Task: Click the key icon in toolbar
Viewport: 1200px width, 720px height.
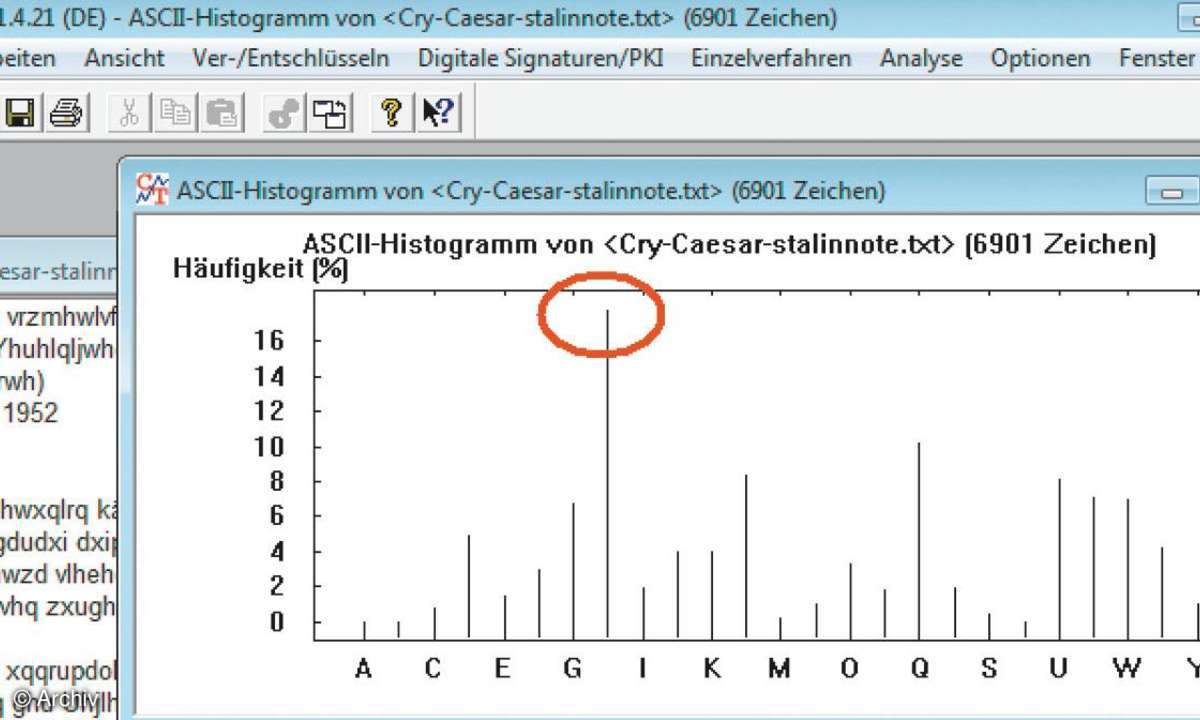Action: [x=283, y=113]
